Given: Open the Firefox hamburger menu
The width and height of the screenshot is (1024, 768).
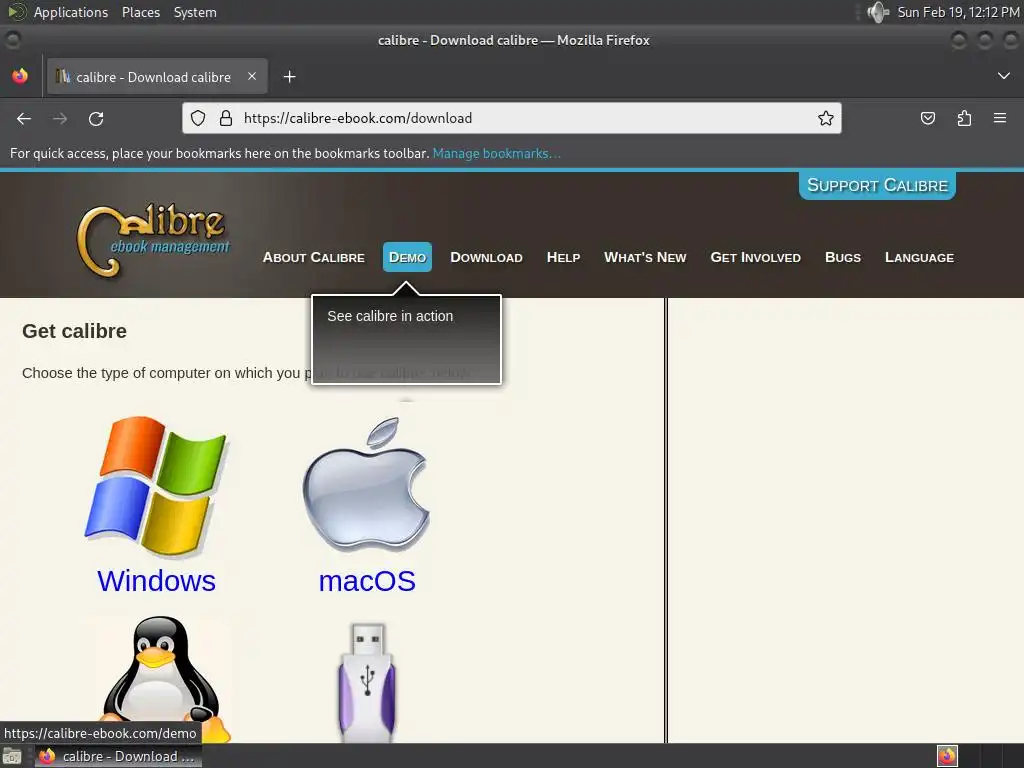Looking at the screenshot, I should [1000, 118].
